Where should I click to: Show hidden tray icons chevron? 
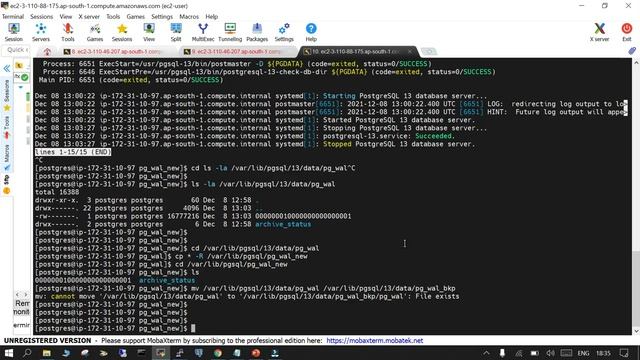pyautogui.click(x=486, y=353)
